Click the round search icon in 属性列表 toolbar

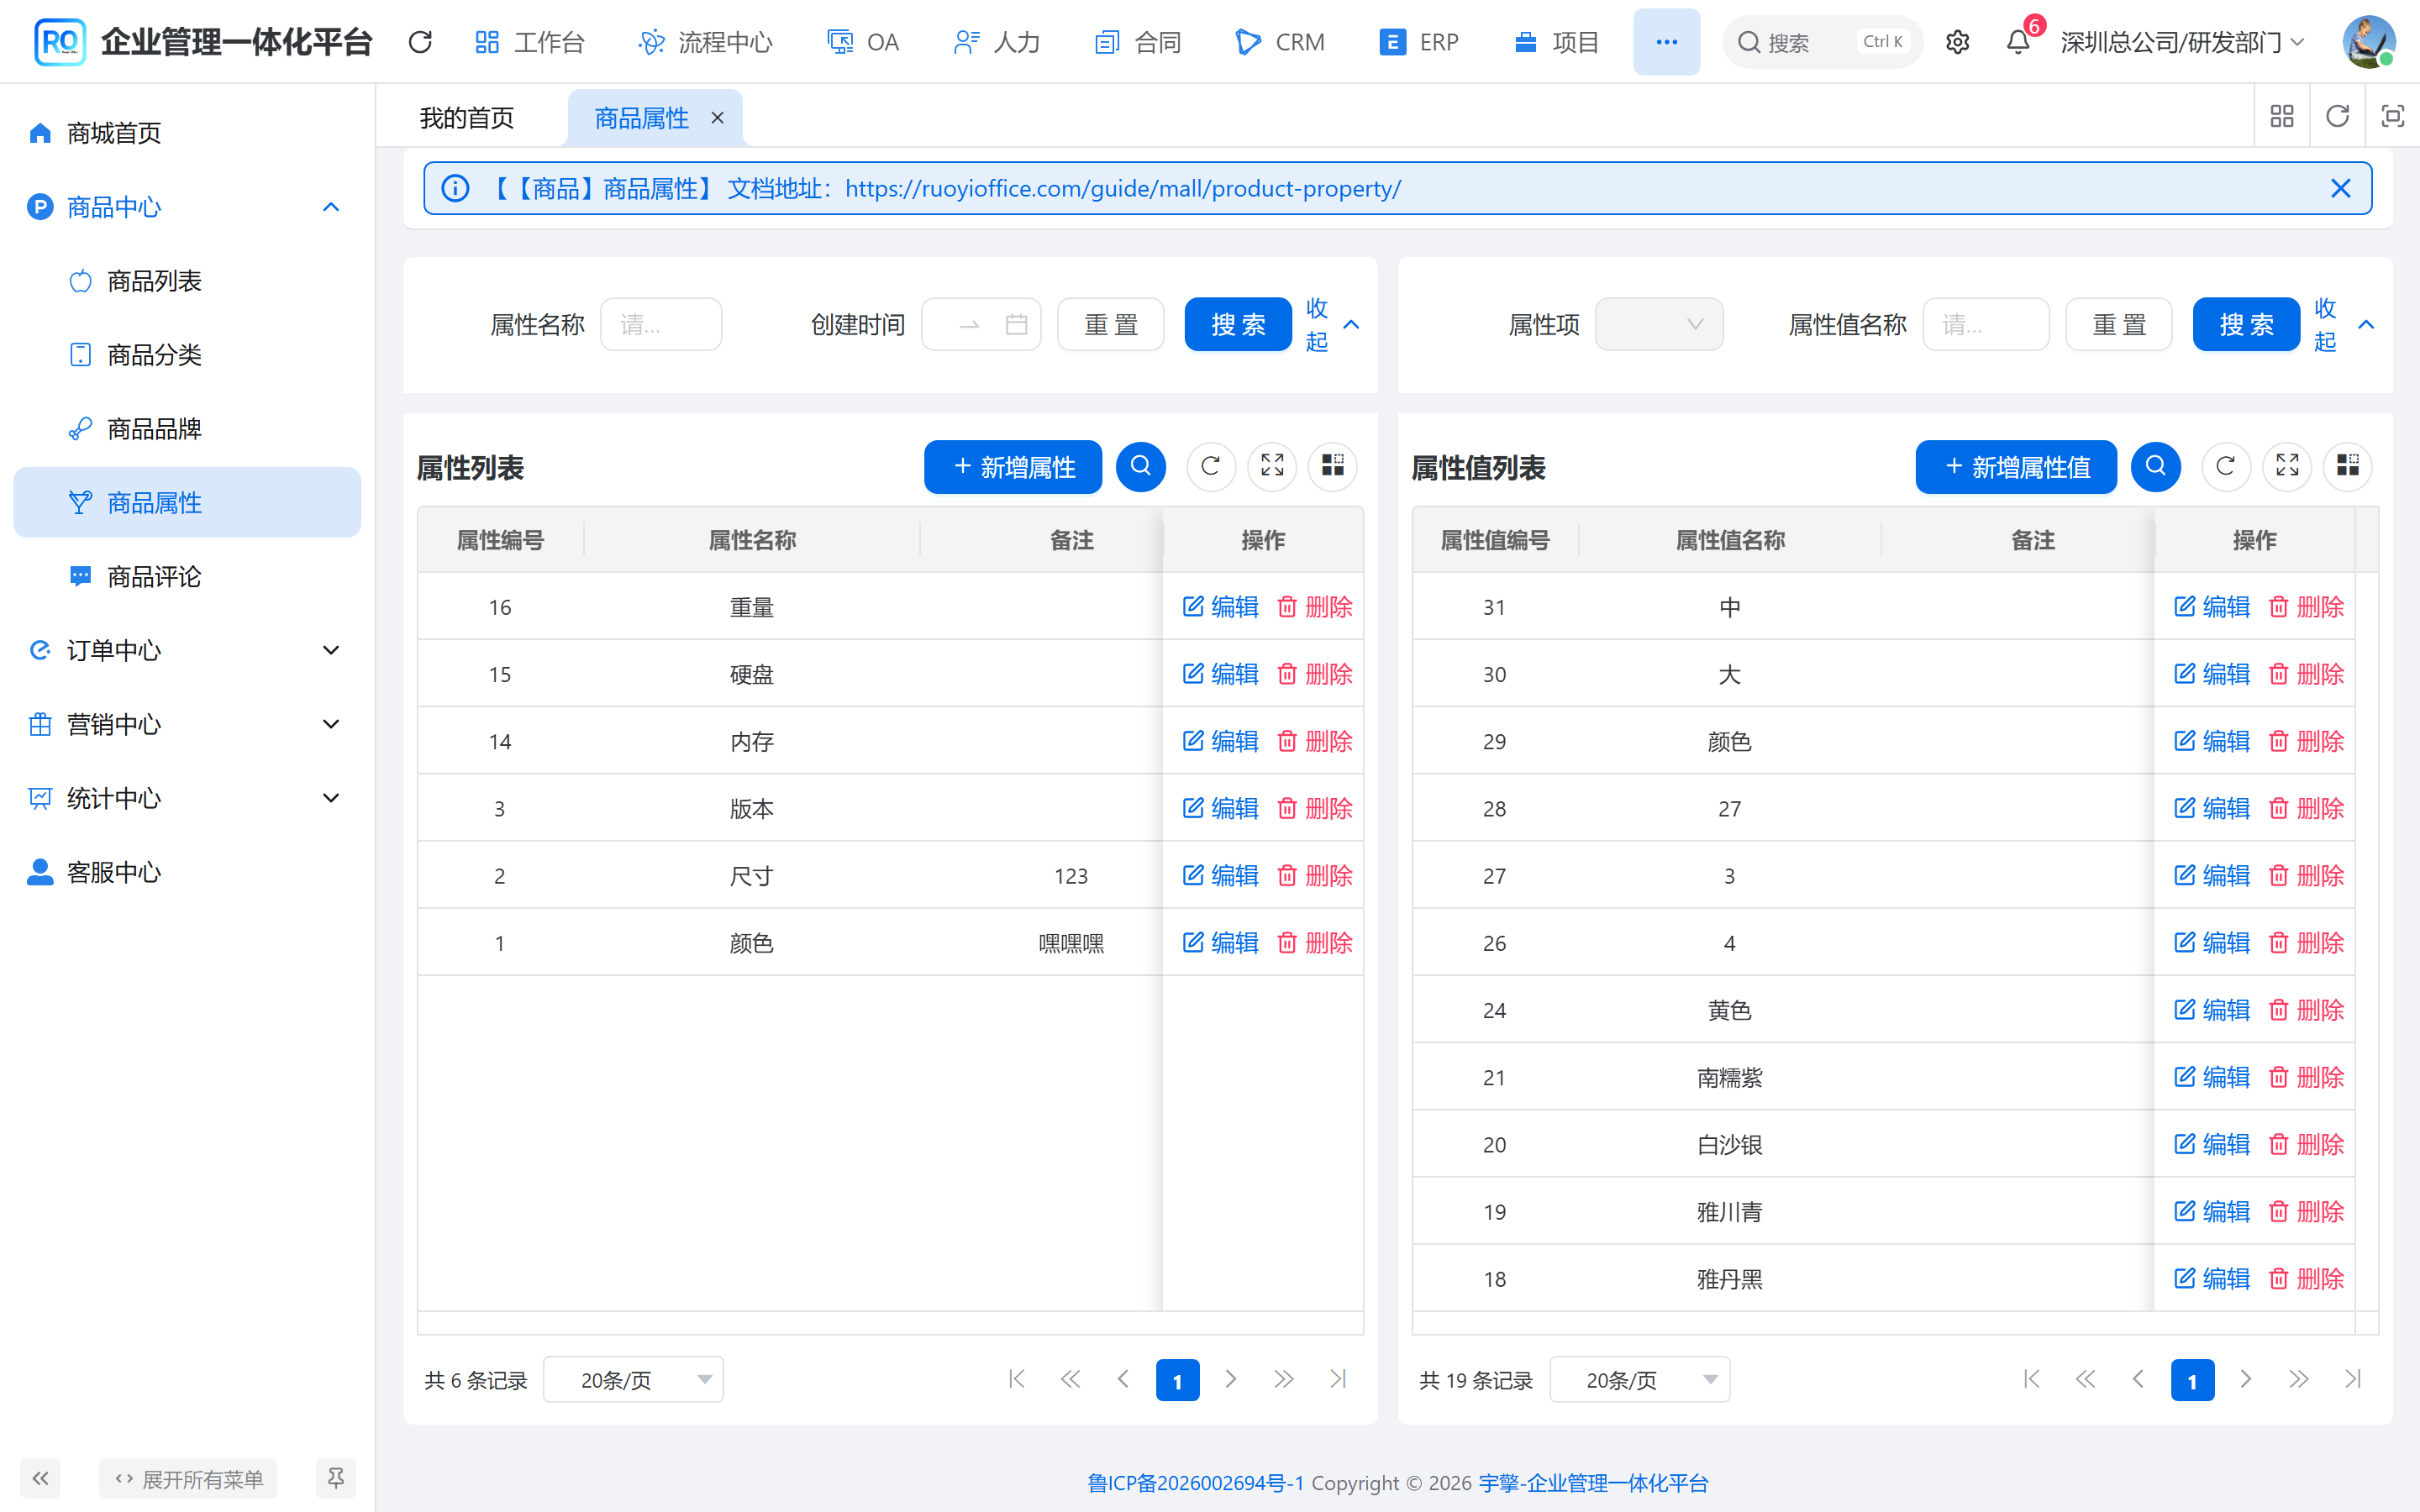coord(1141,467)
